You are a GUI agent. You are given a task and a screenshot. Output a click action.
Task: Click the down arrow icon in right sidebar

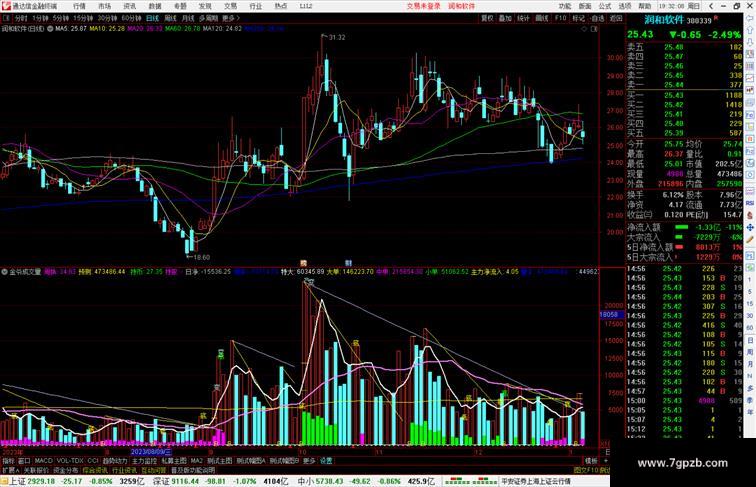750,42
